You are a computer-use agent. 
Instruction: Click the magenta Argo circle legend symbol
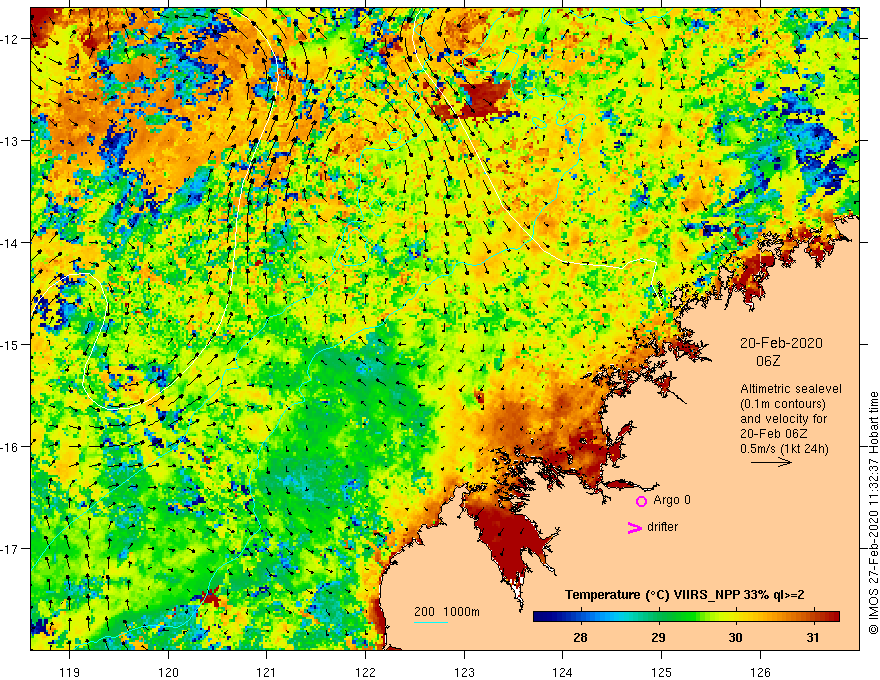point(641,501)
